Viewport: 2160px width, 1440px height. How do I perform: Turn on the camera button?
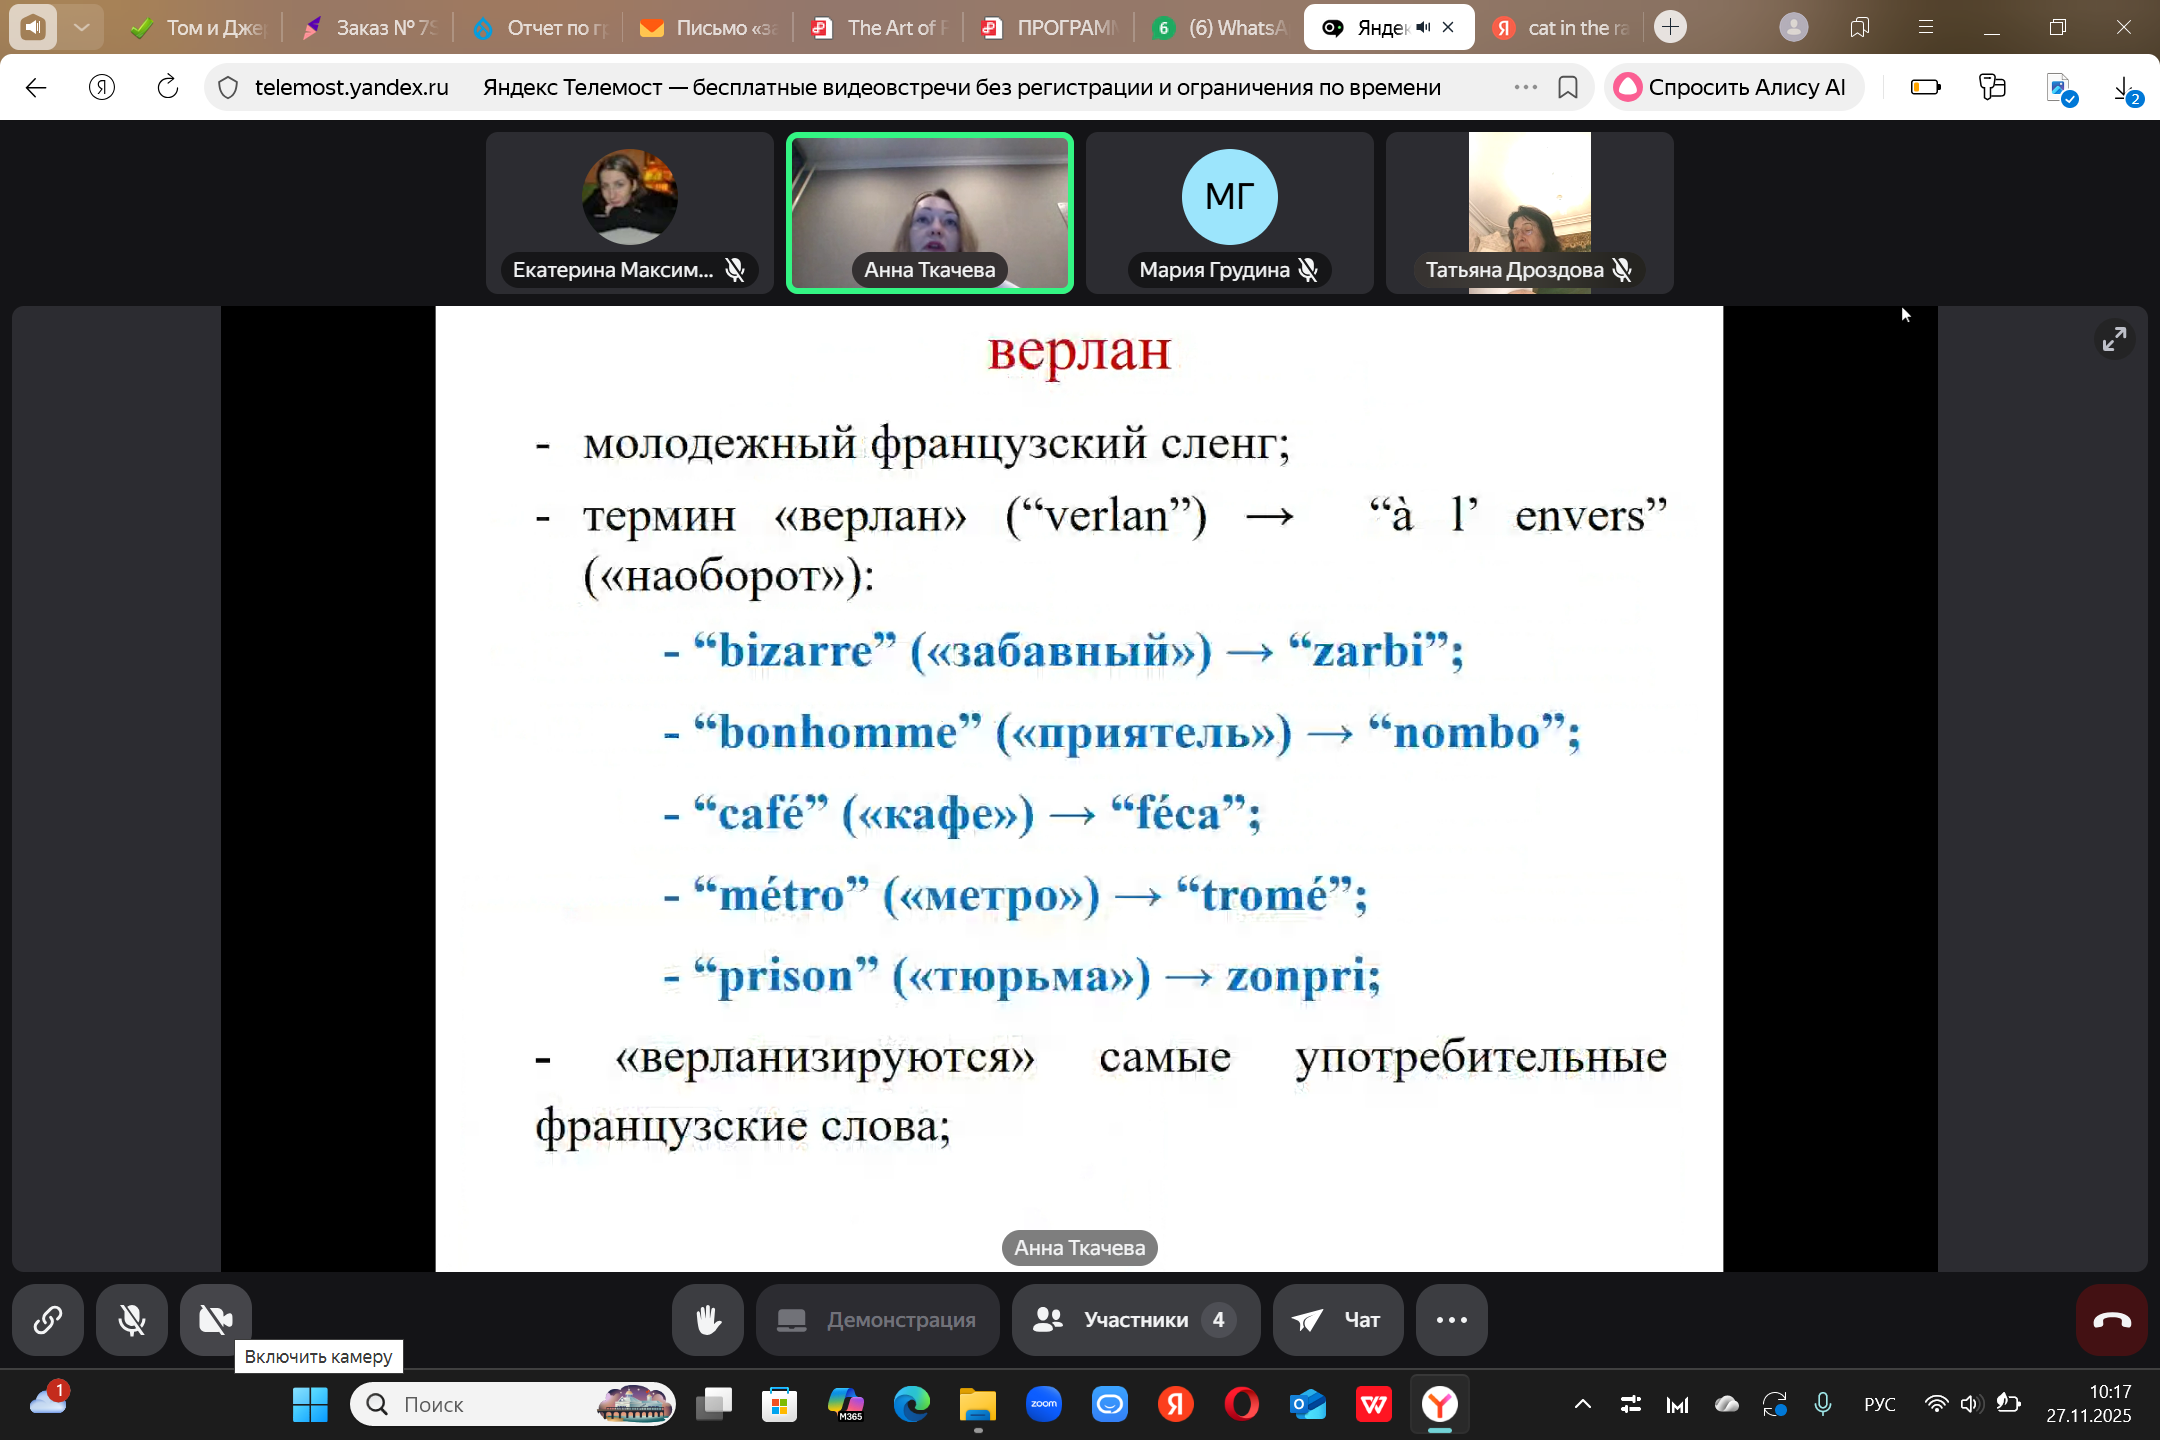tap(215, 1320)
